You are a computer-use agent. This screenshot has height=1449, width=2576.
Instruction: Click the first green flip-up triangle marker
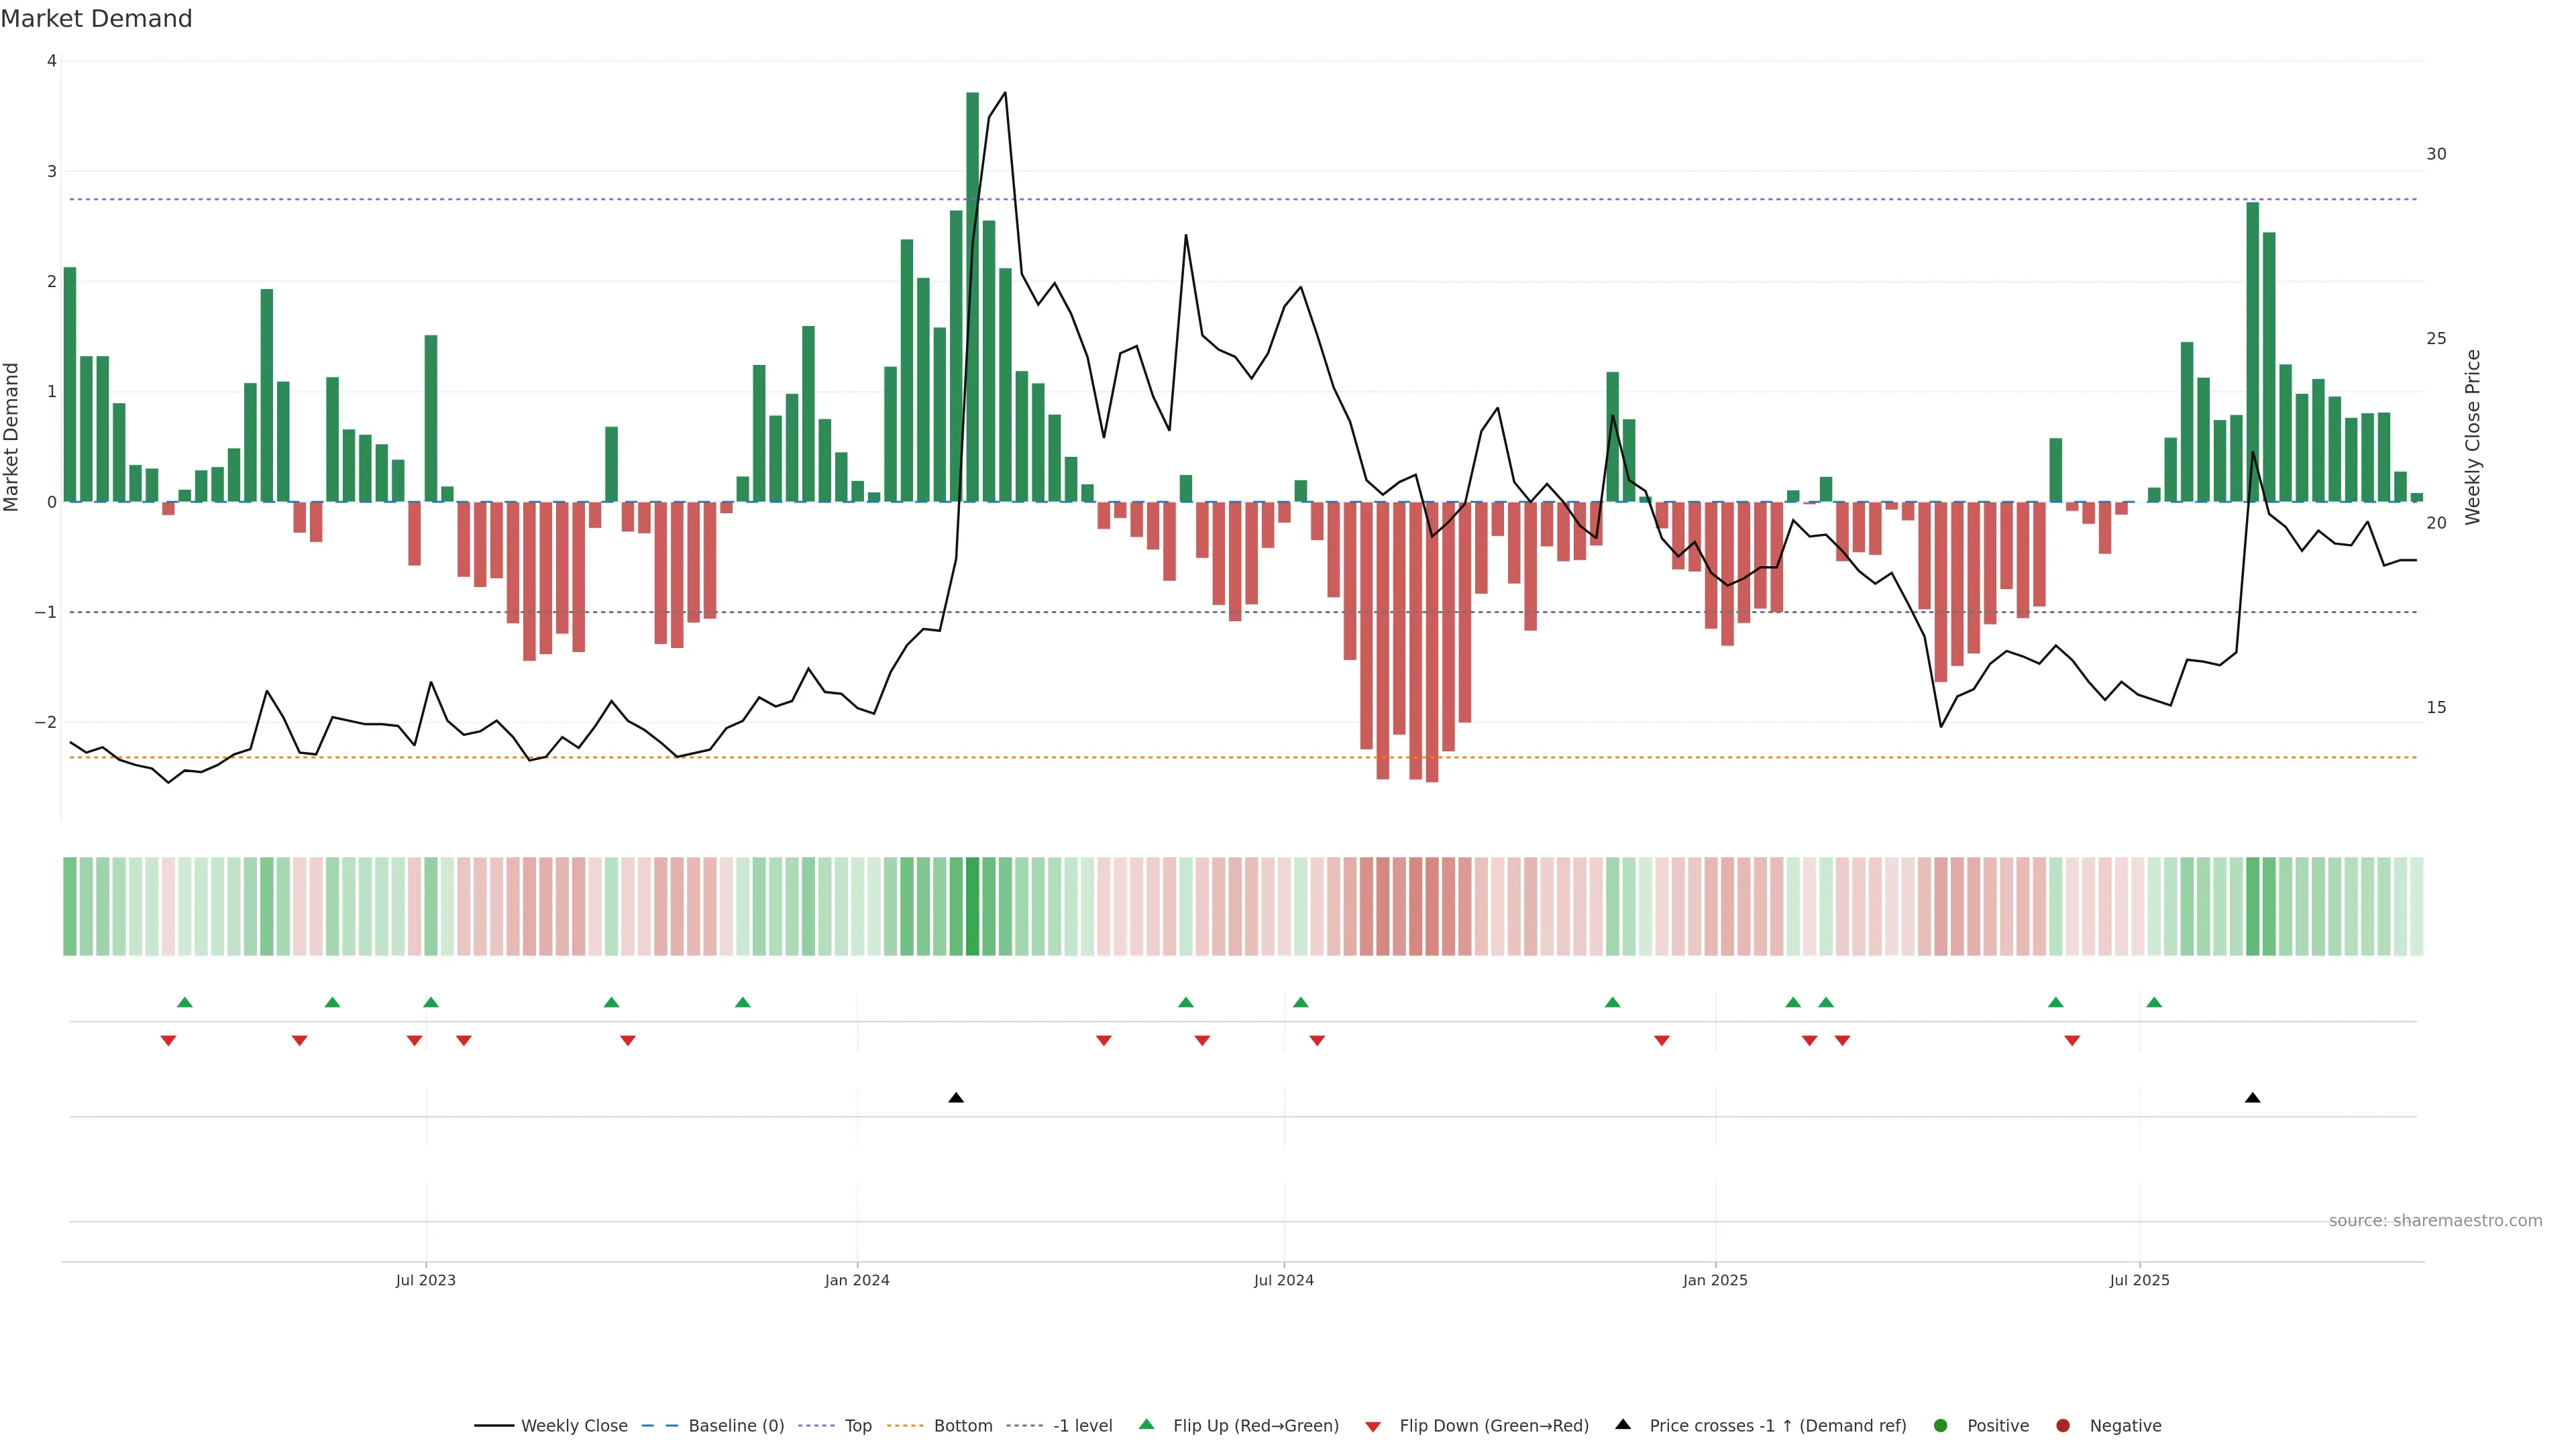coord(185,1002)
